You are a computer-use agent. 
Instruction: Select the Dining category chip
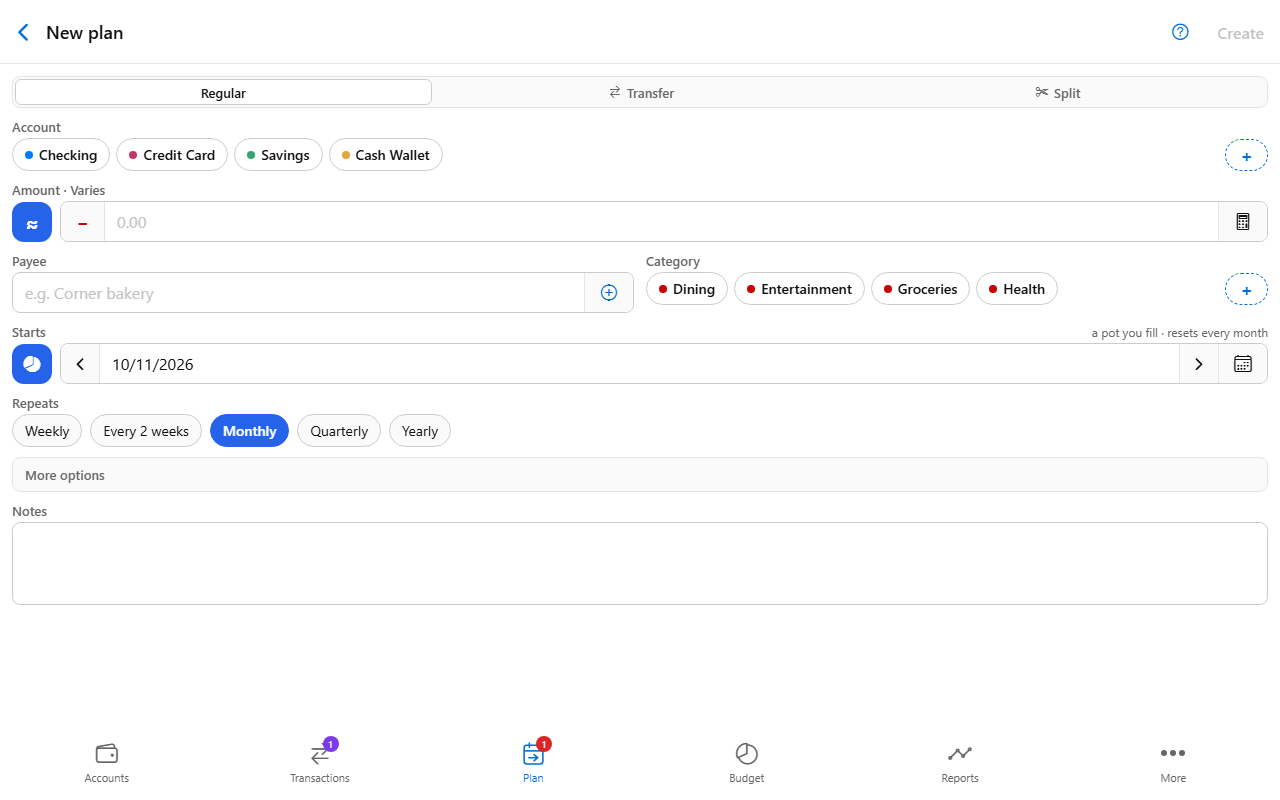click(x=687, y=289)
